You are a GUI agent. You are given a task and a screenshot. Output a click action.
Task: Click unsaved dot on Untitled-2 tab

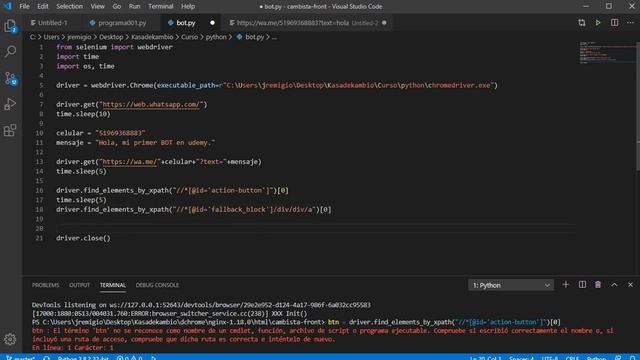coord(384,23)
